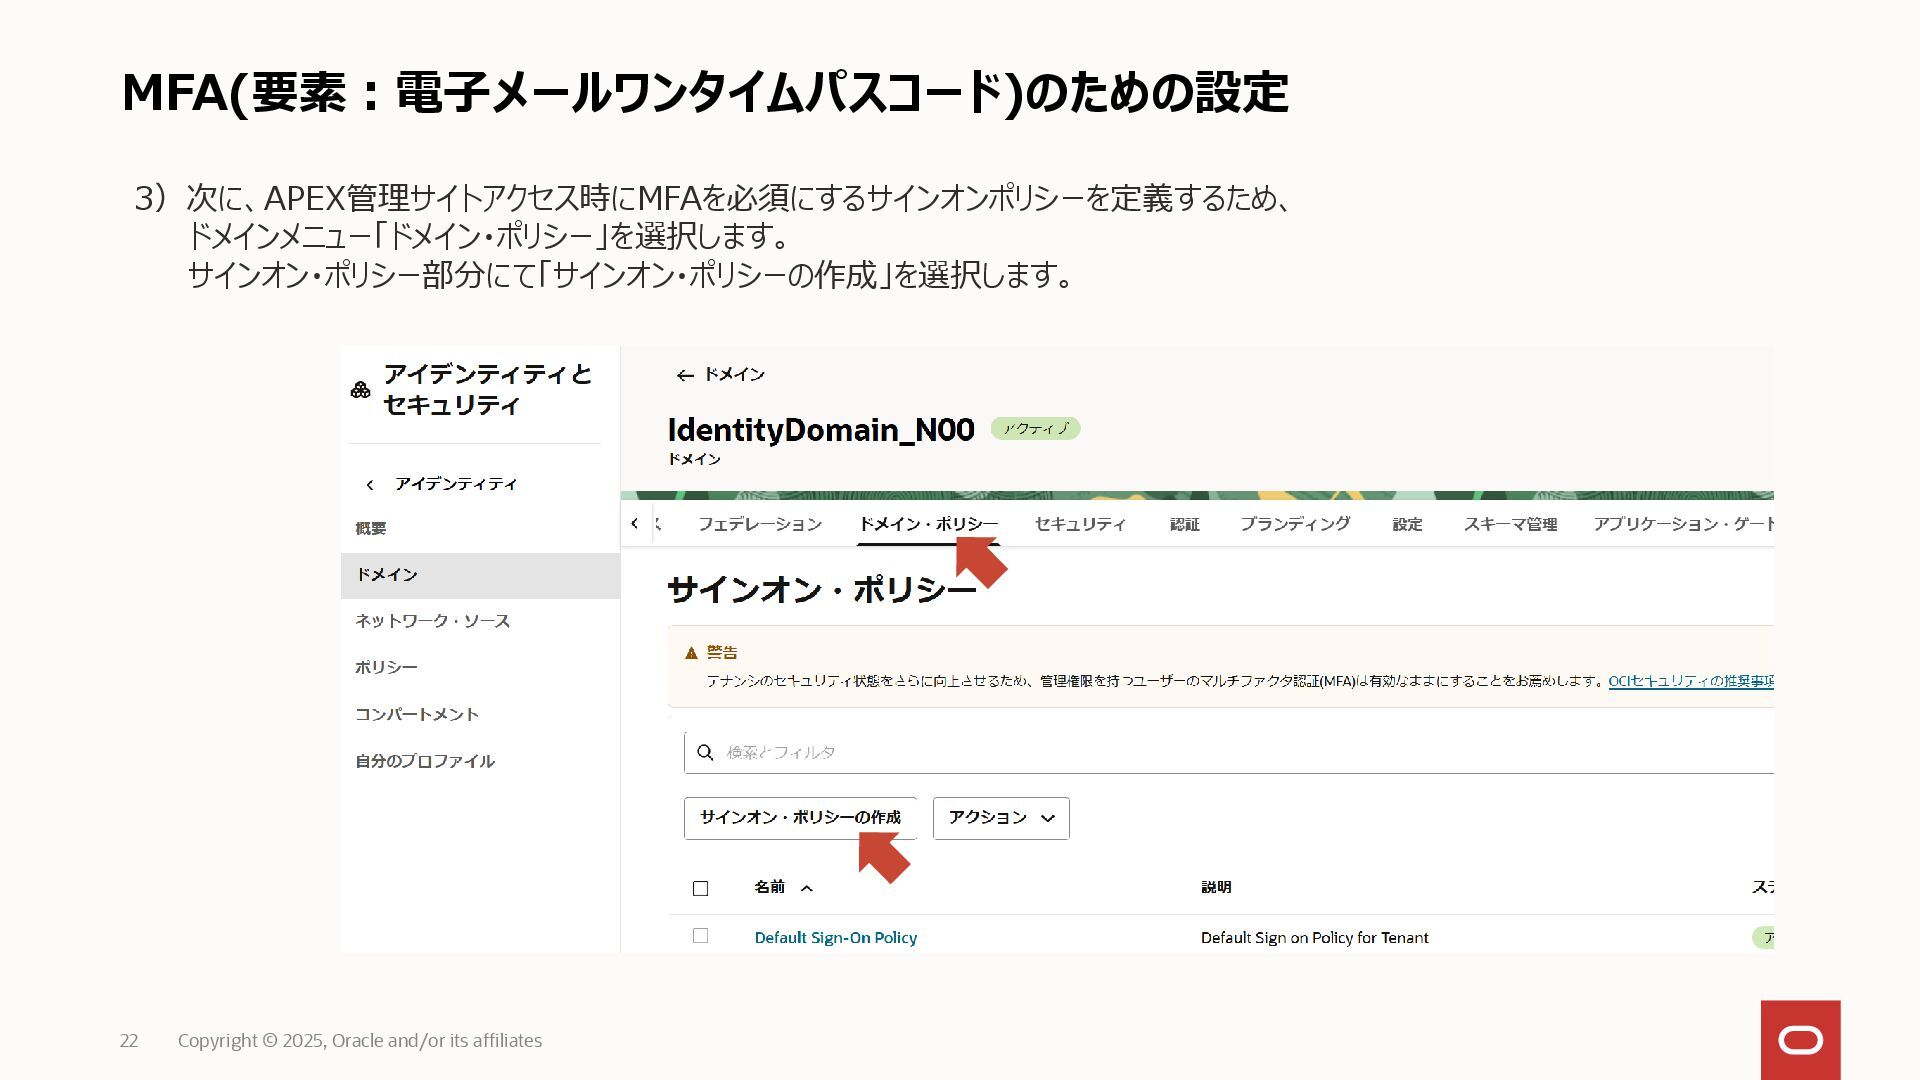Viewport: 1920px width, 1080px height.
Task: Click the アクティブ status badge
Action: (x=1035, y=429)
